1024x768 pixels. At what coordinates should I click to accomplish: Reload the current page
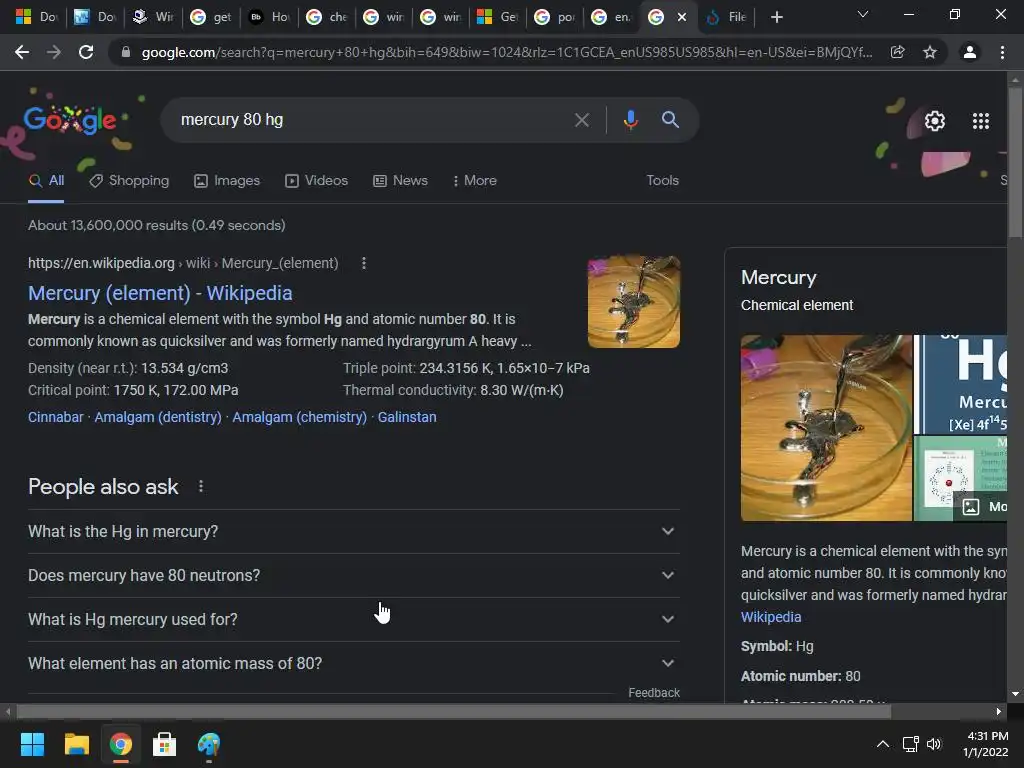point(86,52)
